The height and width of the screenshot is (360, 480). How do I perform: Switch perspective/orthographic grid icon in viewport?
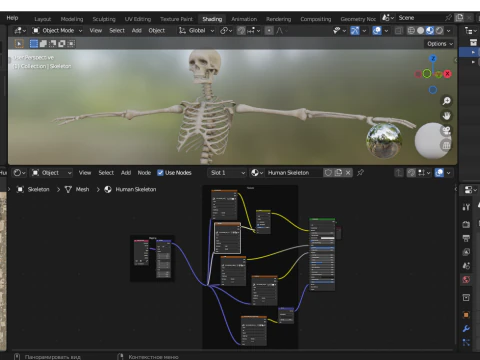click(x=446, y=145)
